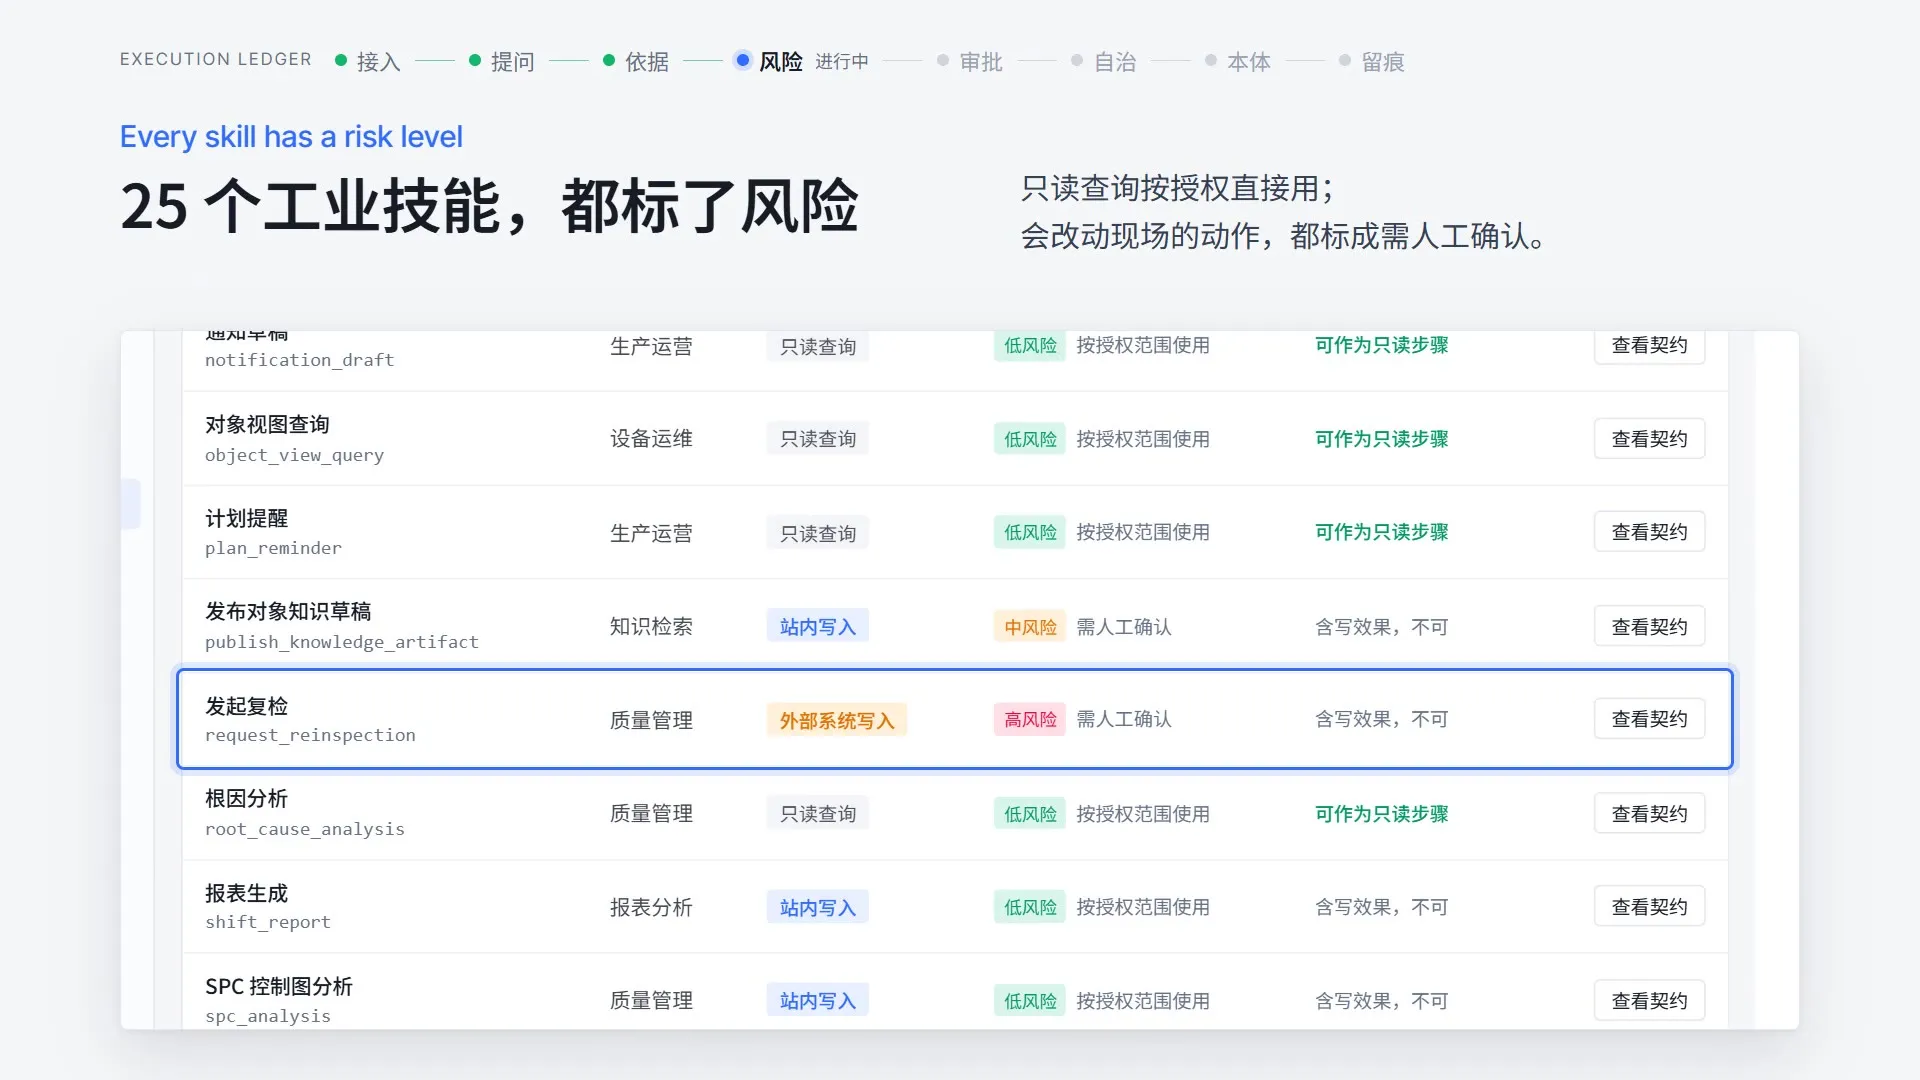Click the 低风险 badge in 计划提醒 row

click(1030, 532)
